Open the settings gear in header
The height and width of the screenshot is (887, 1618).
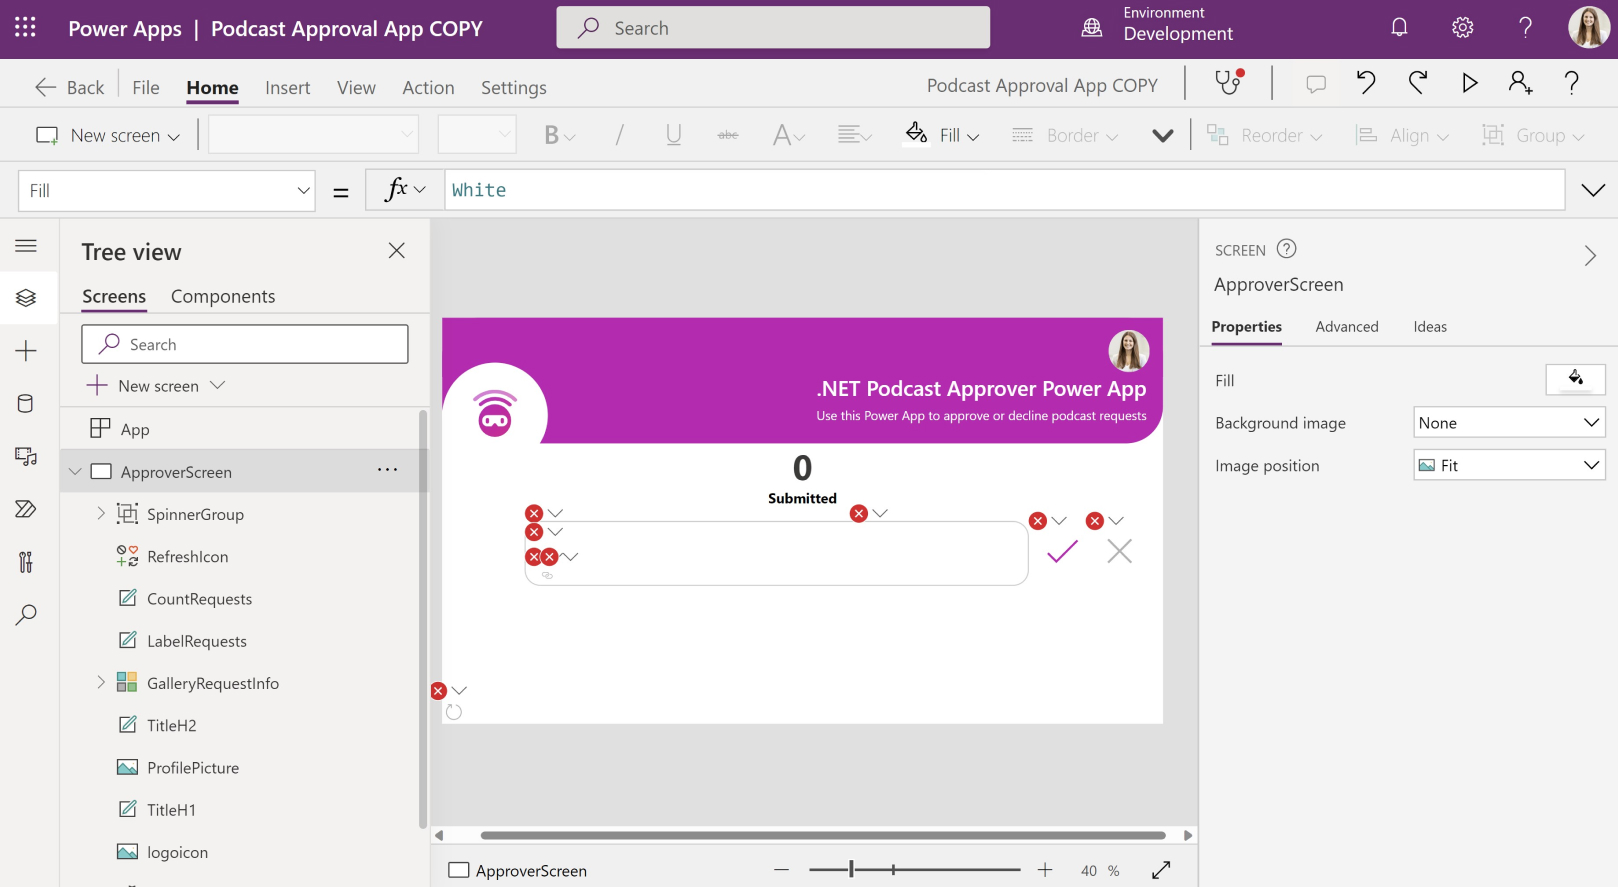pyautogui.click(x=1462, y=28)
